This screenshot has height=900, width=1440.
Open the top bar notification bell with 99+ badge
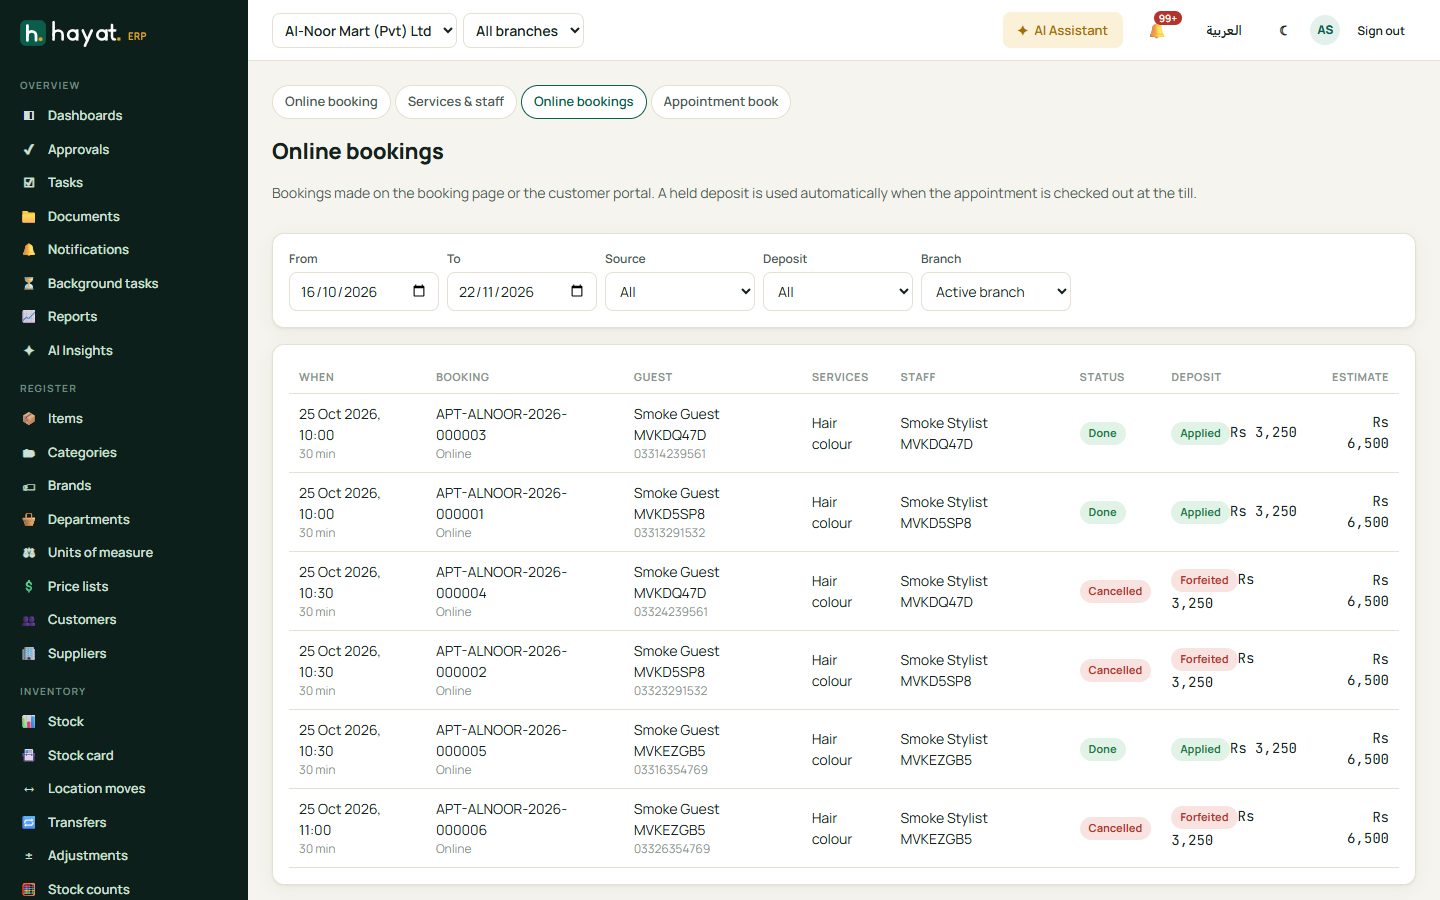(1157, 31)
